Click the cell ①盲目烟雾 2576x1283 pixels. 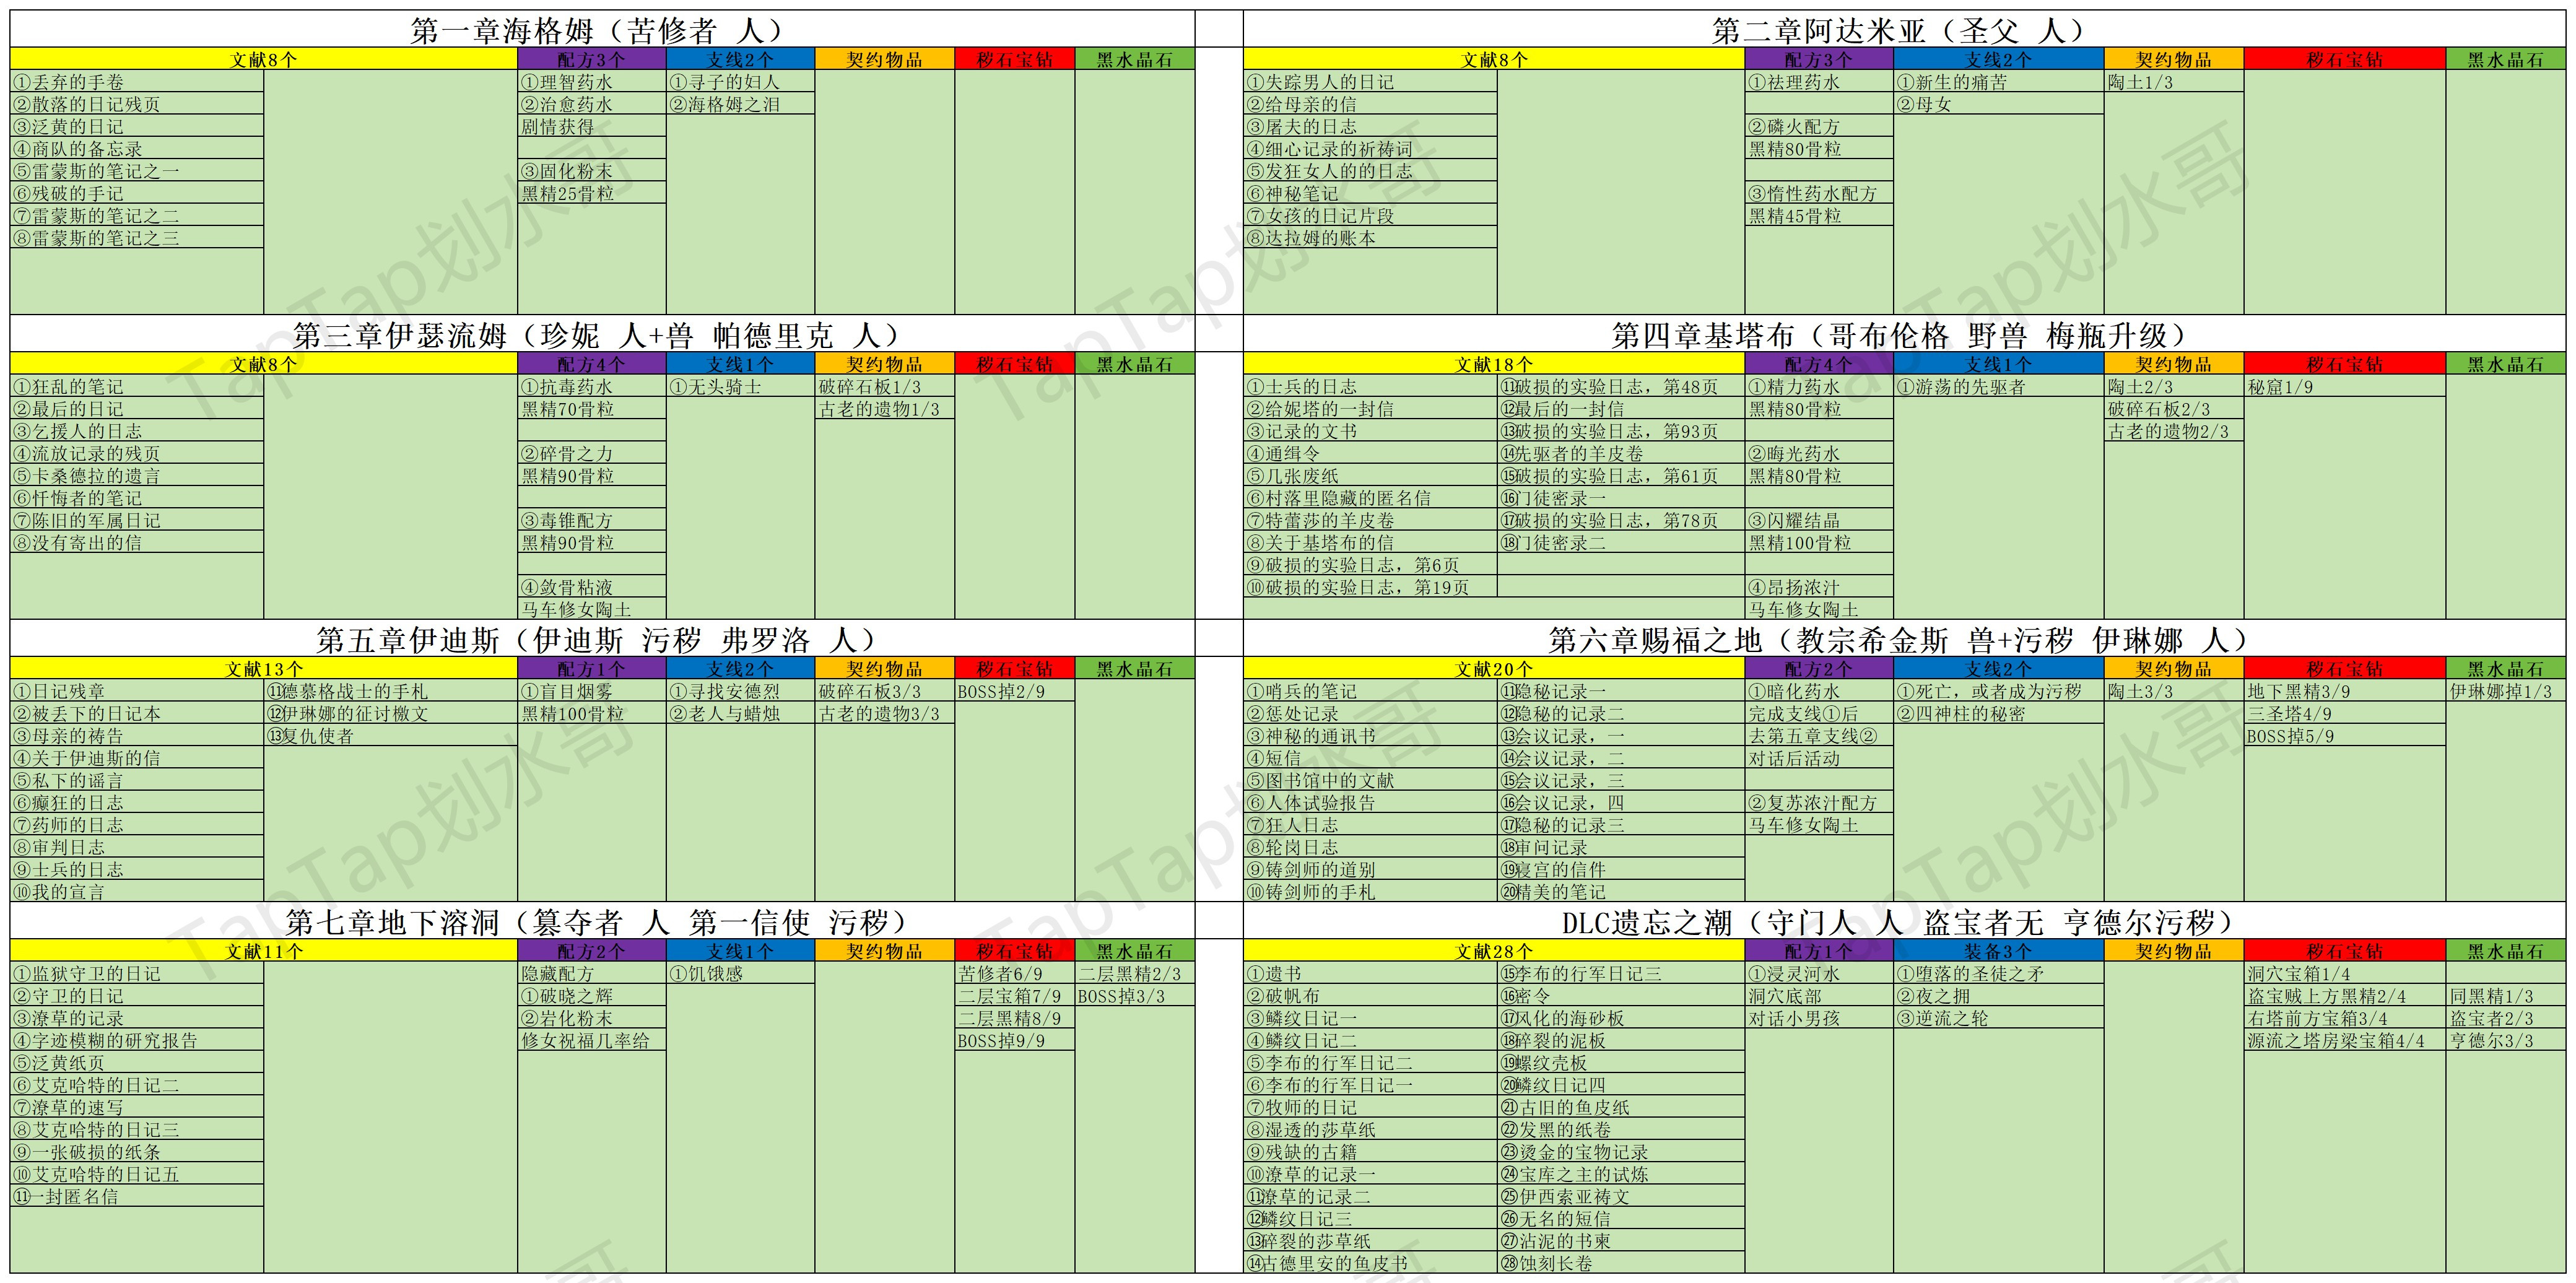pyautogui.click(x=592, y=691)
